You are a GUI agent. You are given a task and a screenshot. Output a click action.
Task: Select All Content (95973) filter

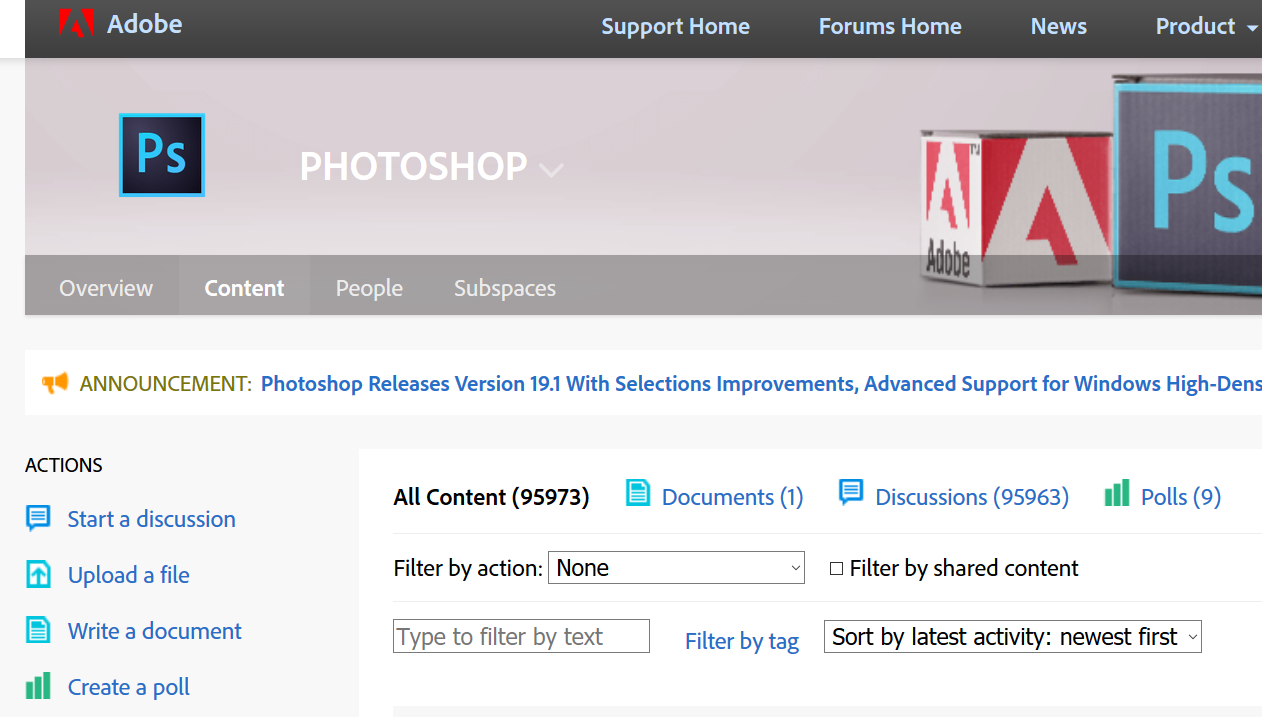[x=492, y=497]
